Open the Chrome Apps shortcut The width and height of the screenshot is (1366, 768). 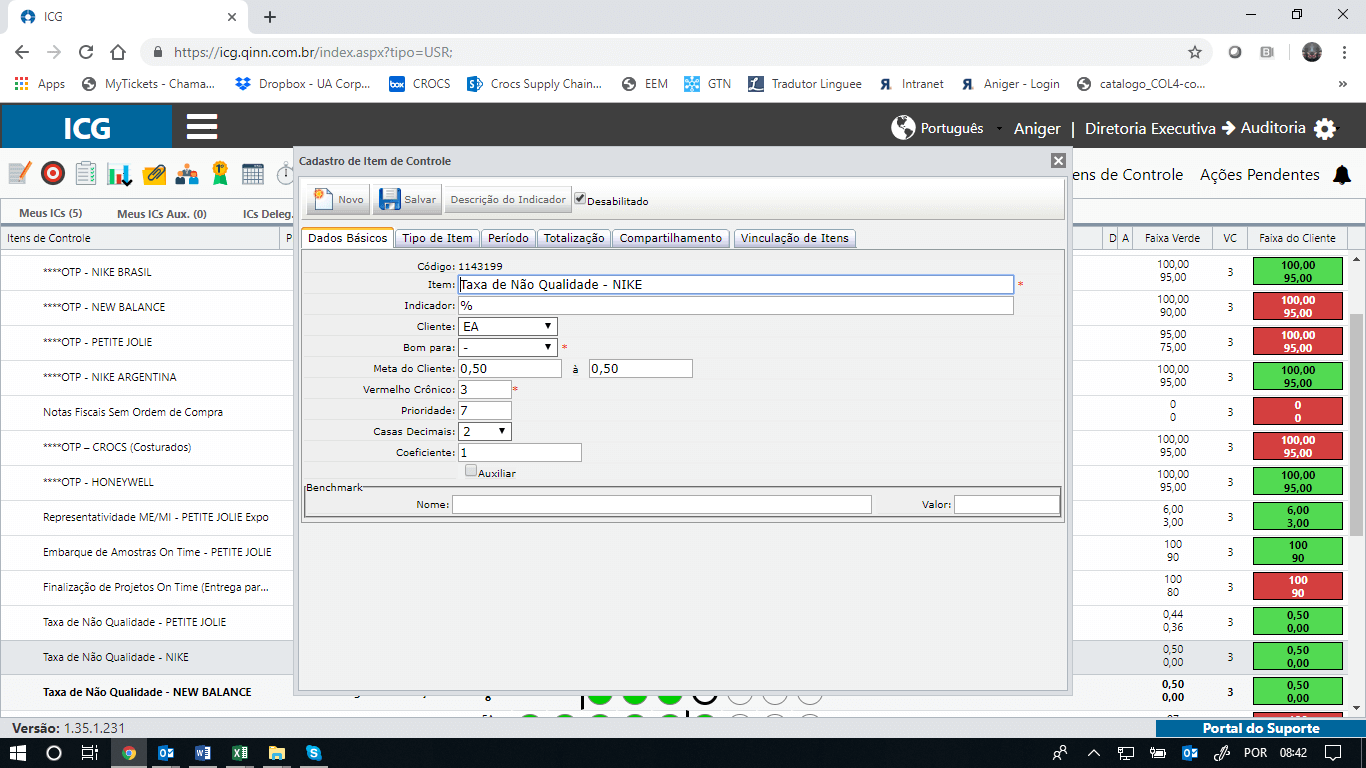point(40,84)
